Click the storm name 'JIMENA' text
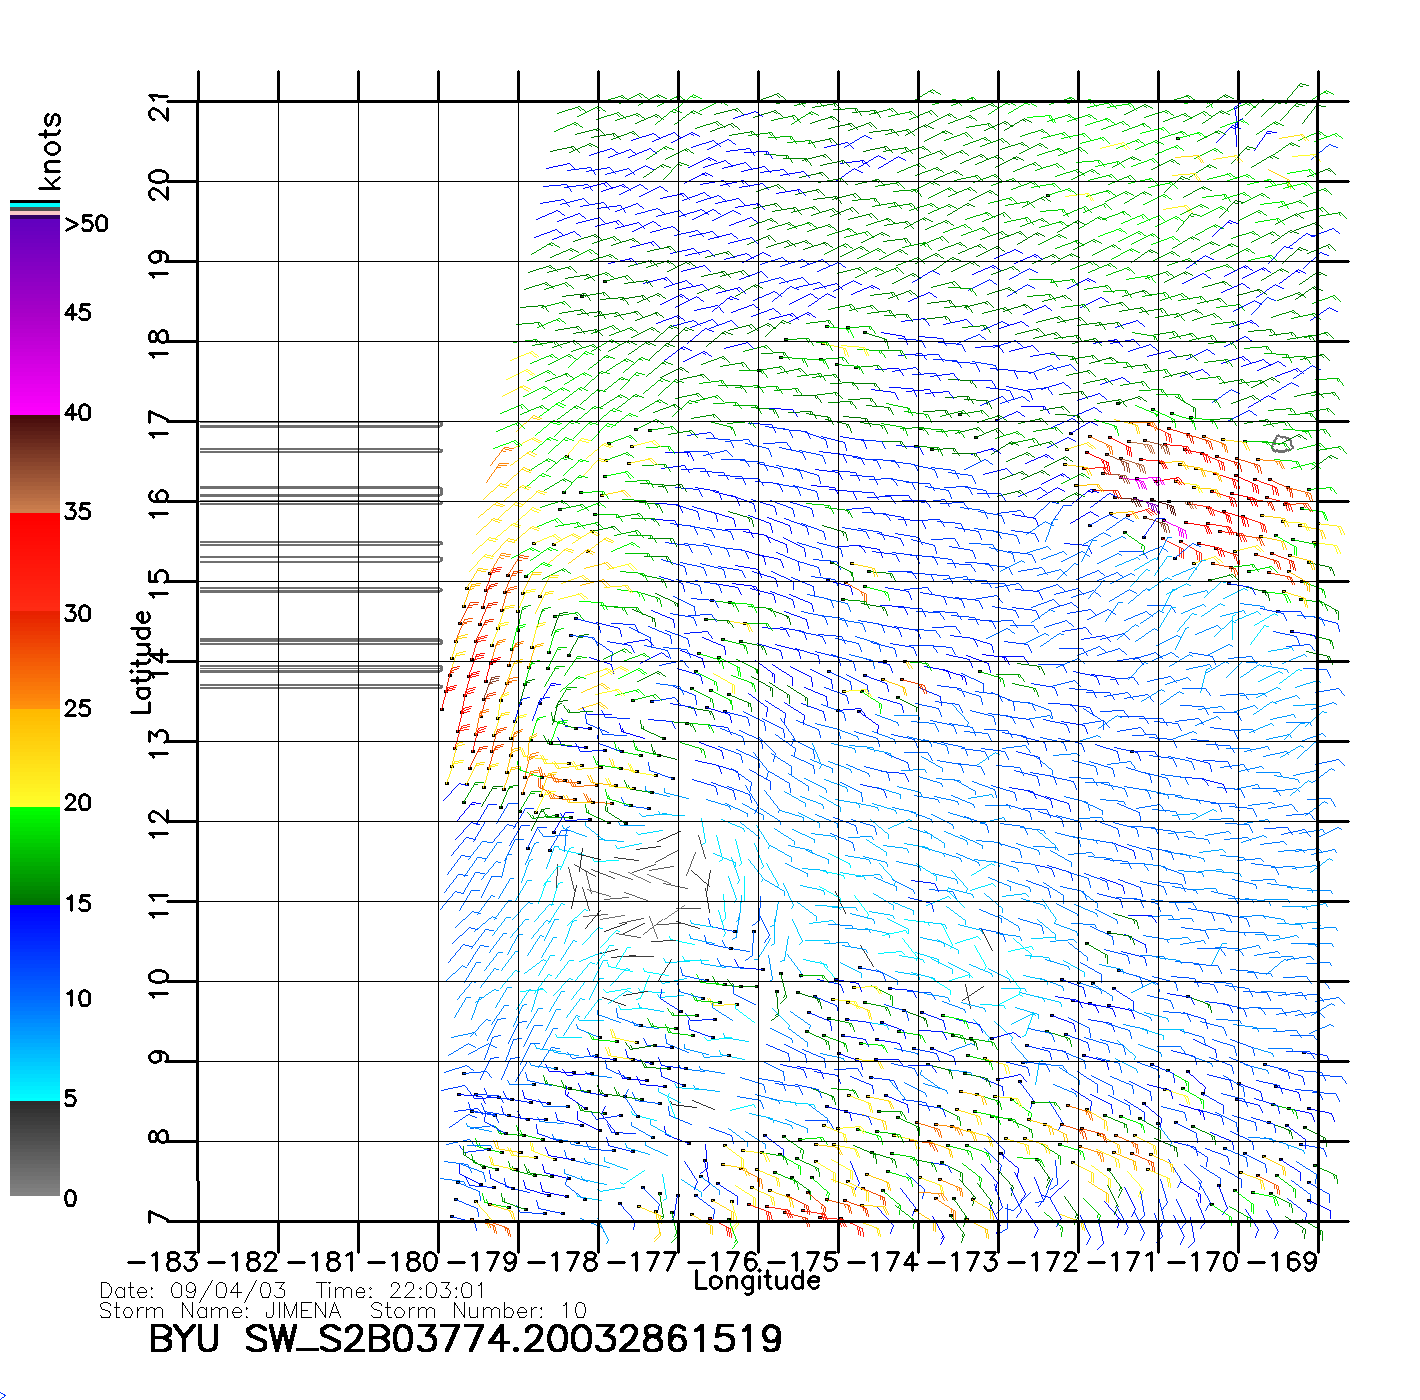 coord(303,1310)
